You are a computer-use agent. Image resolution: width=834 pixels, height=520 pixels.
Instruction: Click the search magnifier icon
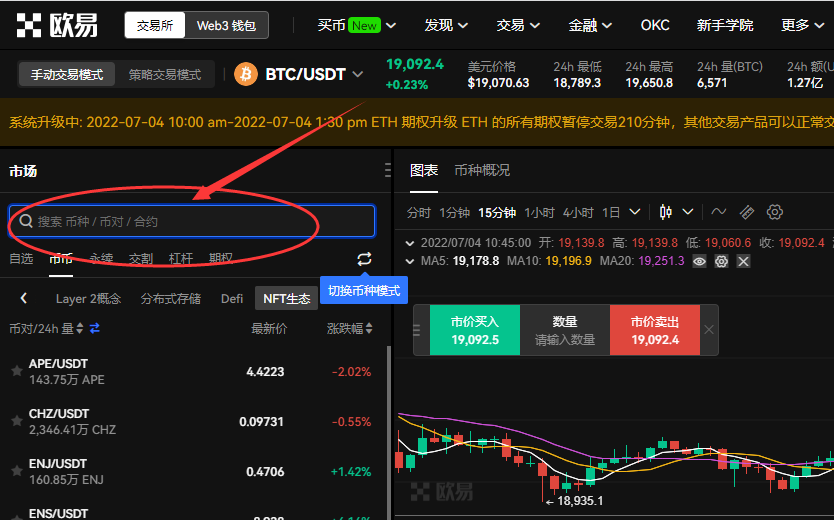(x=26, y=221)
